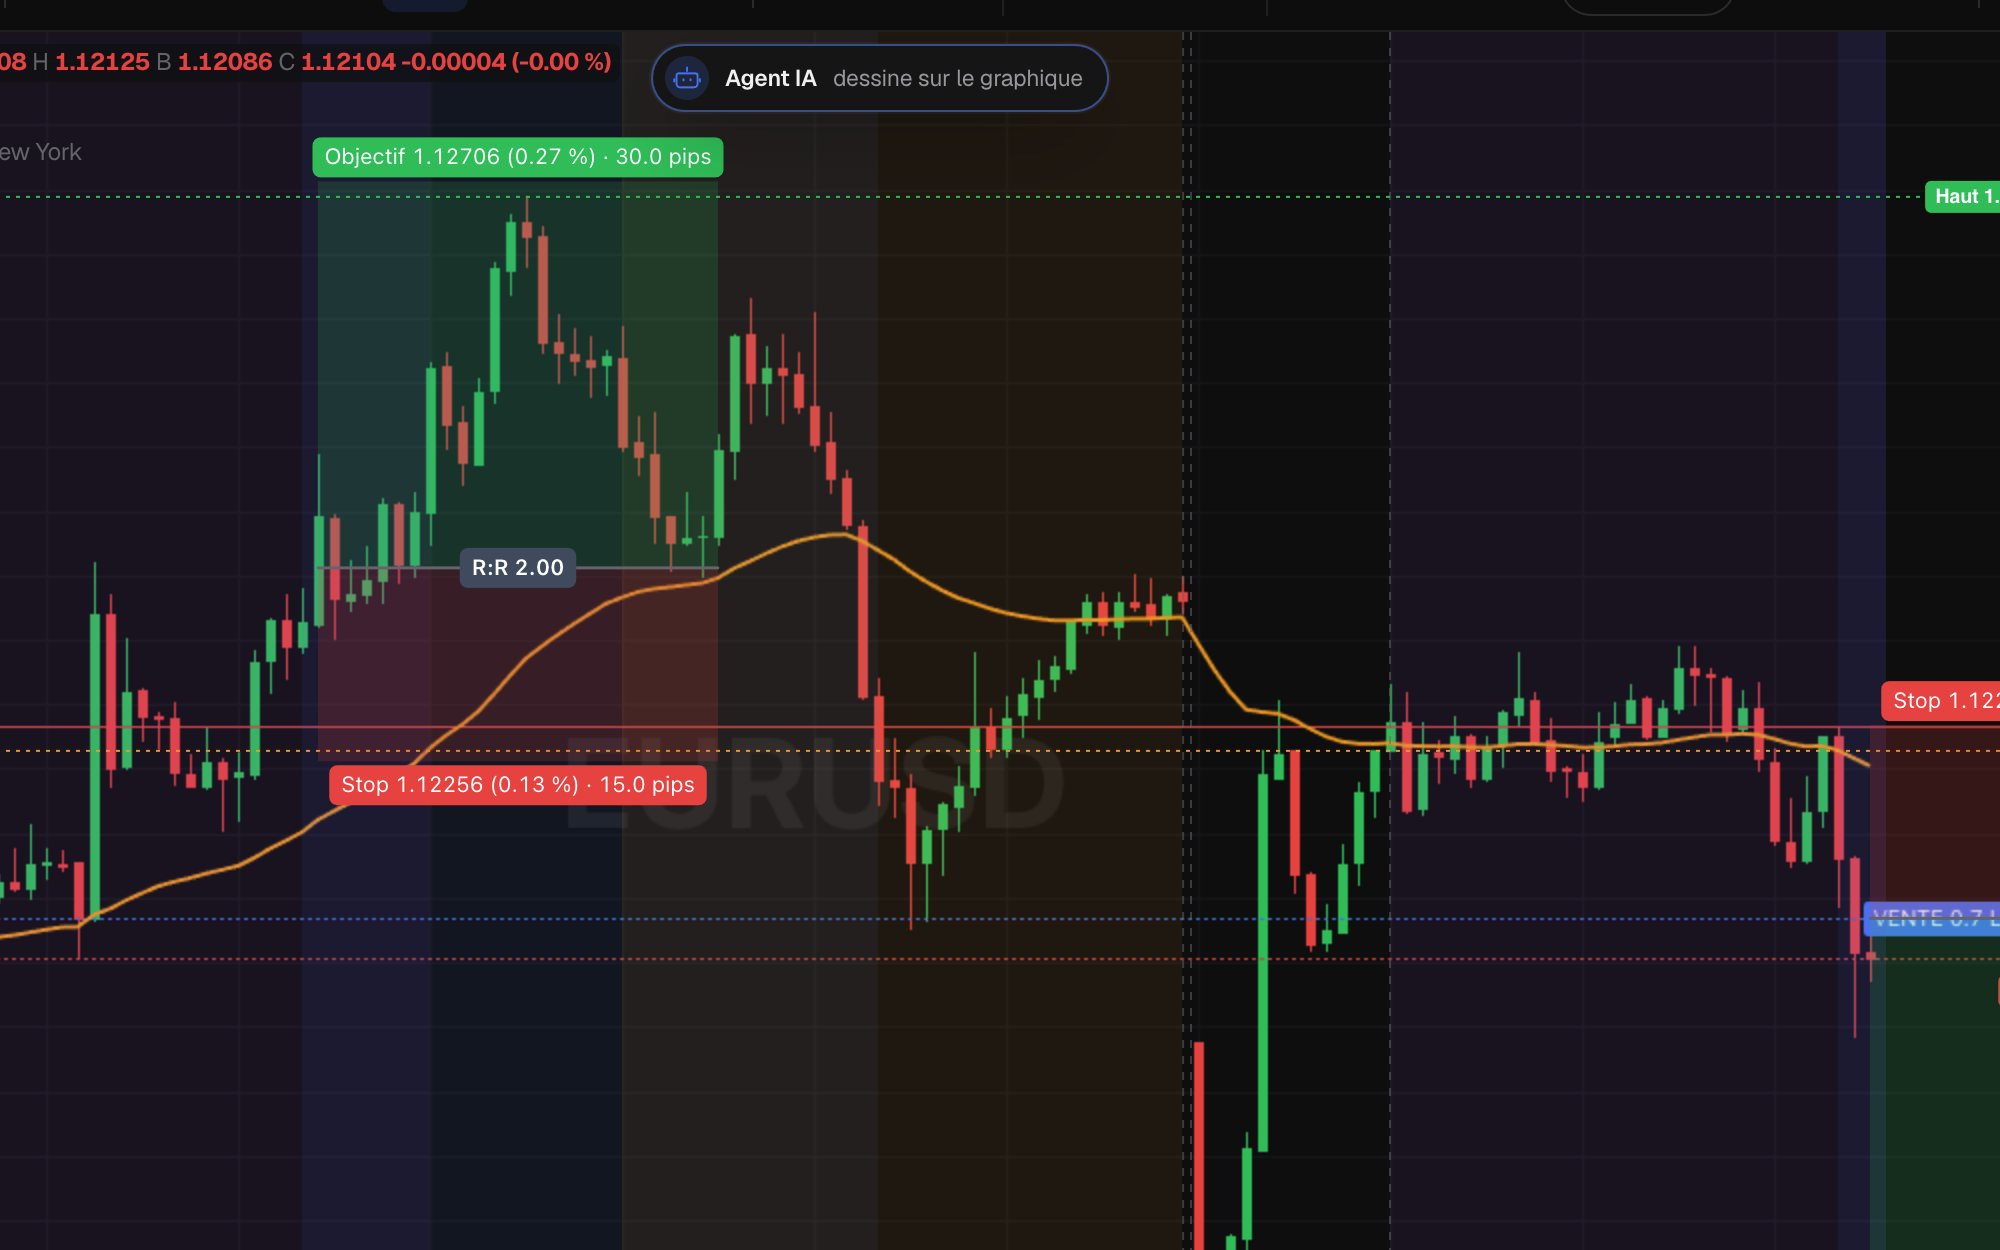This screenshot has height=1250, width=2000.
Task: Select the green Objectif 1.12706 label
Action: click(x=518, y=157)
